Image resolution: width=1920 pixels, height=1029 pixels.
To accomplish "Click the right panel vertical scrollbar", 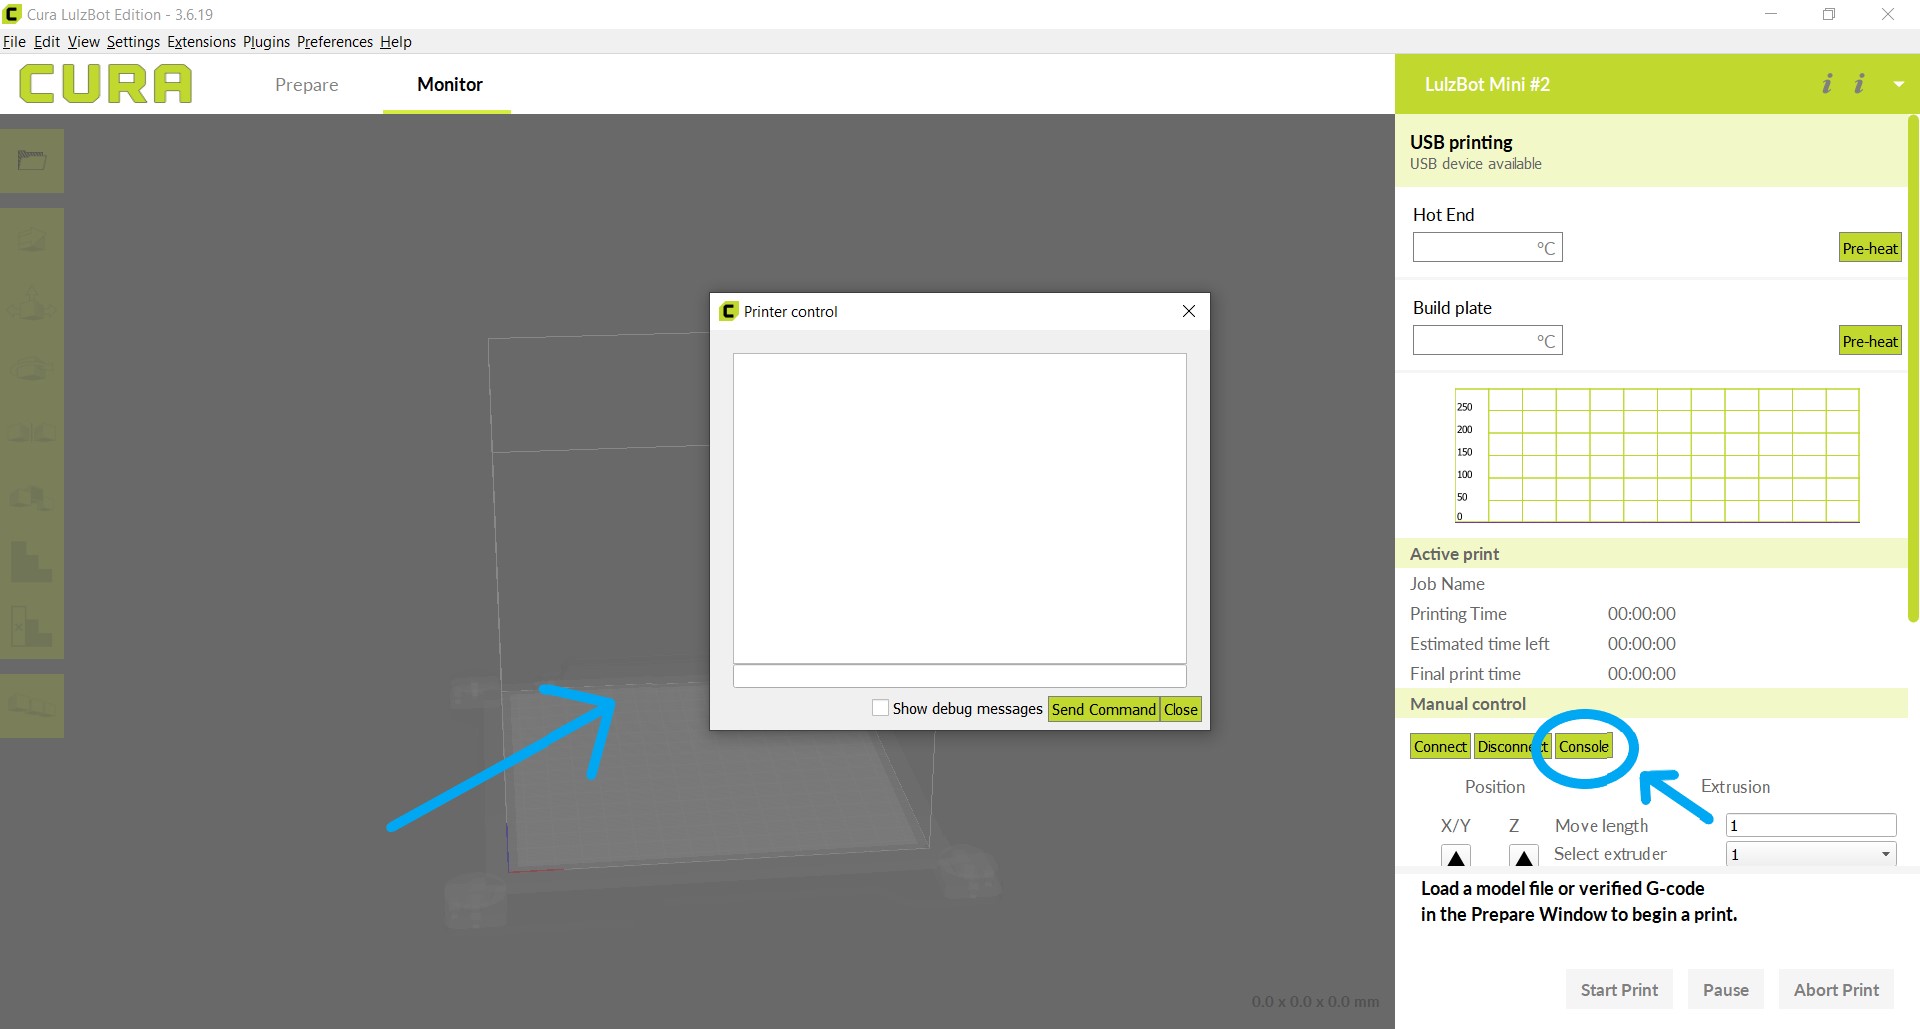I will (x=1912, y=370).
